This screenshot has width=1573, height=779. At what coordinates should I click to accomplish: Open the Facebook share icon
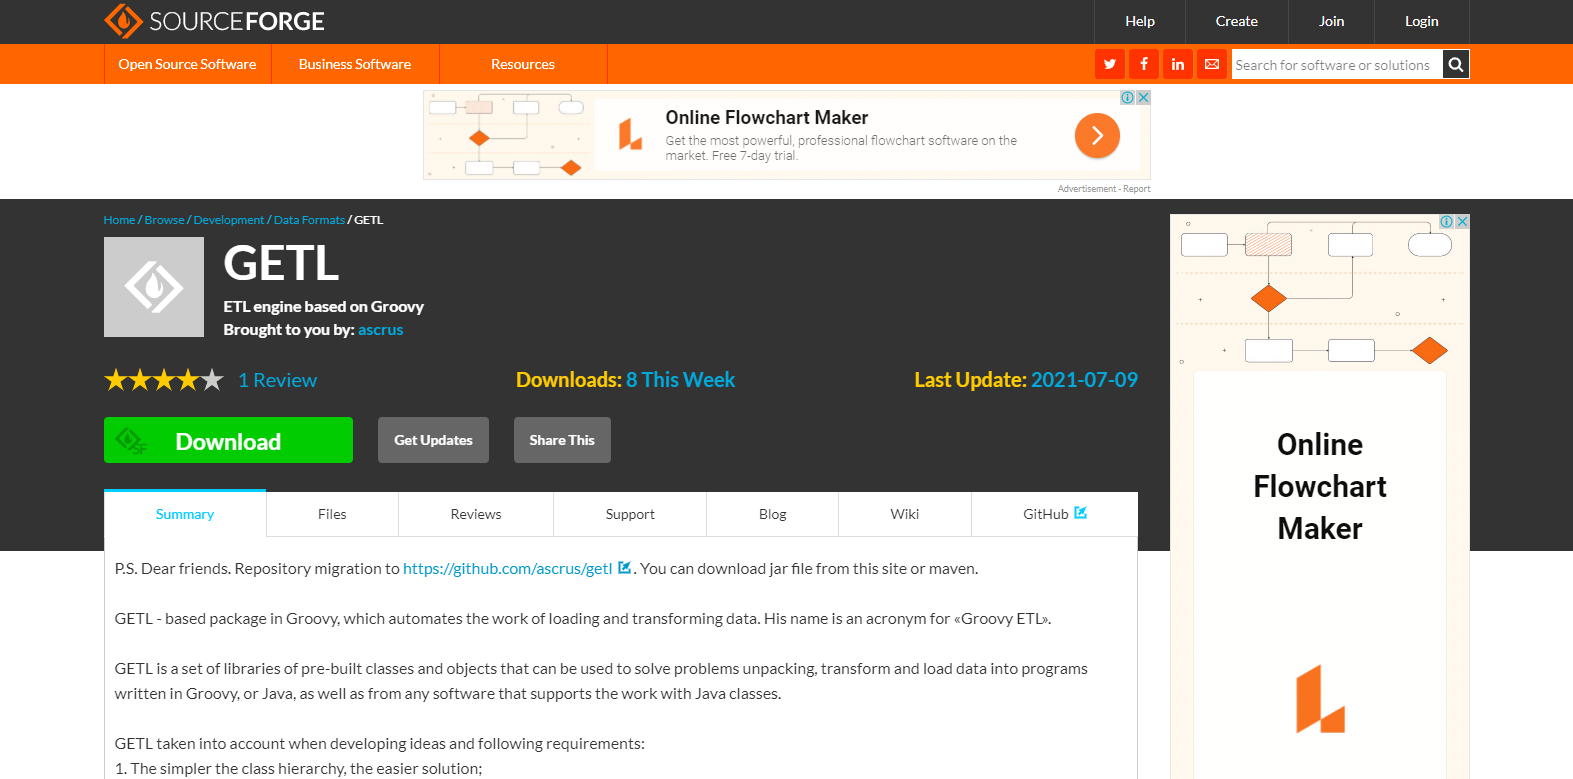[1144, 64]
